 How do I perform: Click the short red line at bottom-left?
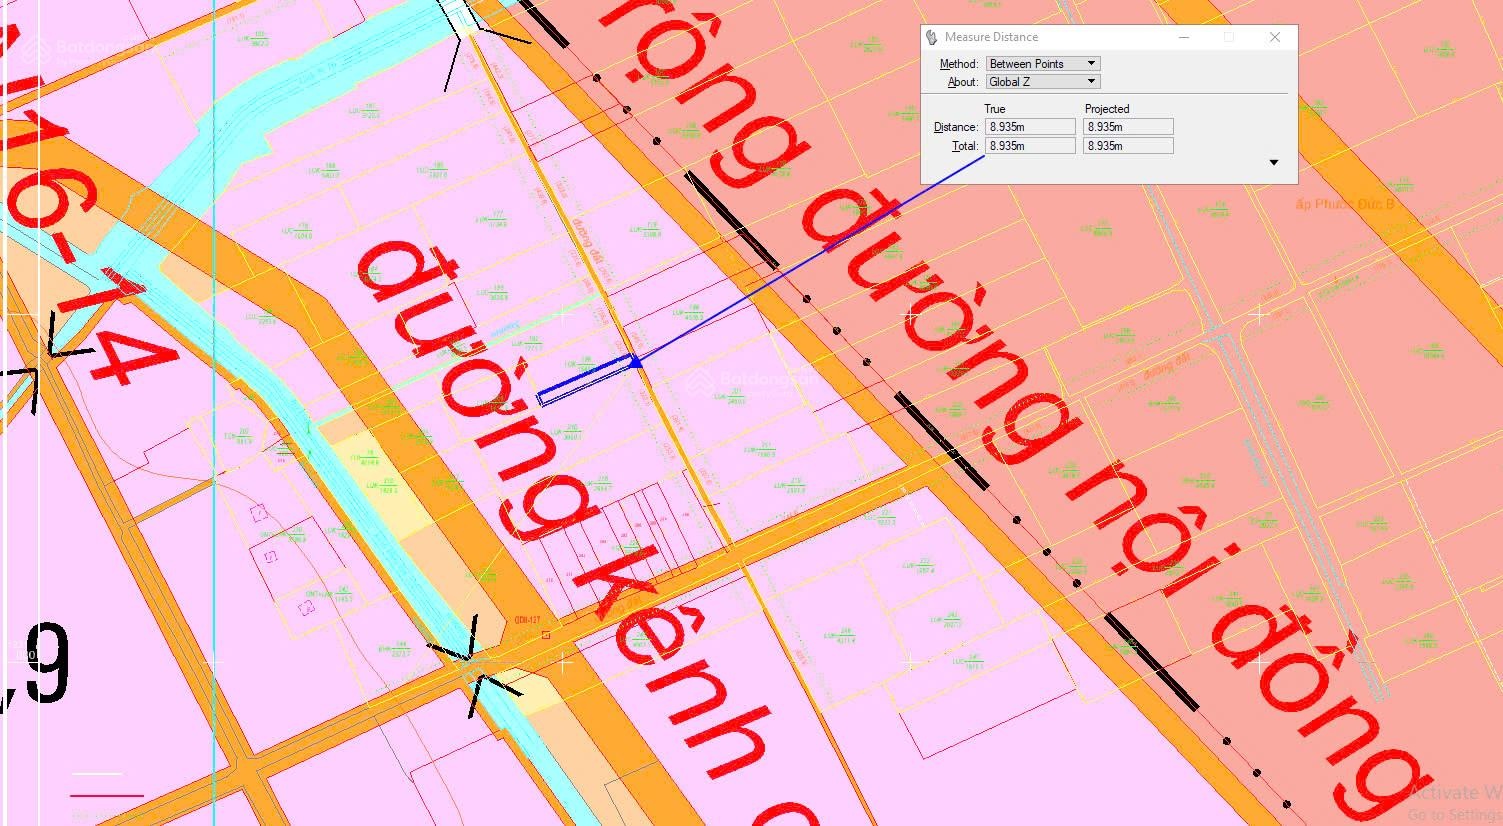107,796
